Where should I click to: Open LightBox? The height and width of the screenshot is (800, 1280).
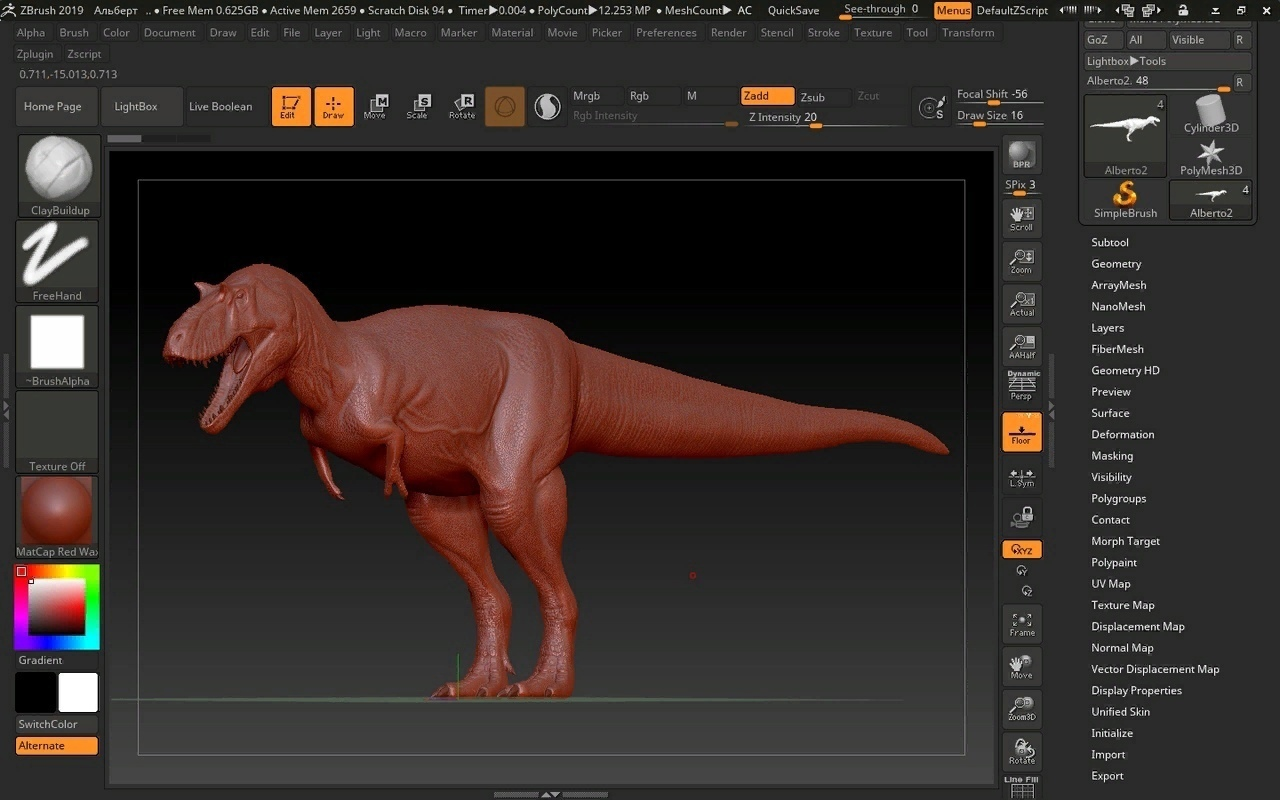(x=141, y=107)
